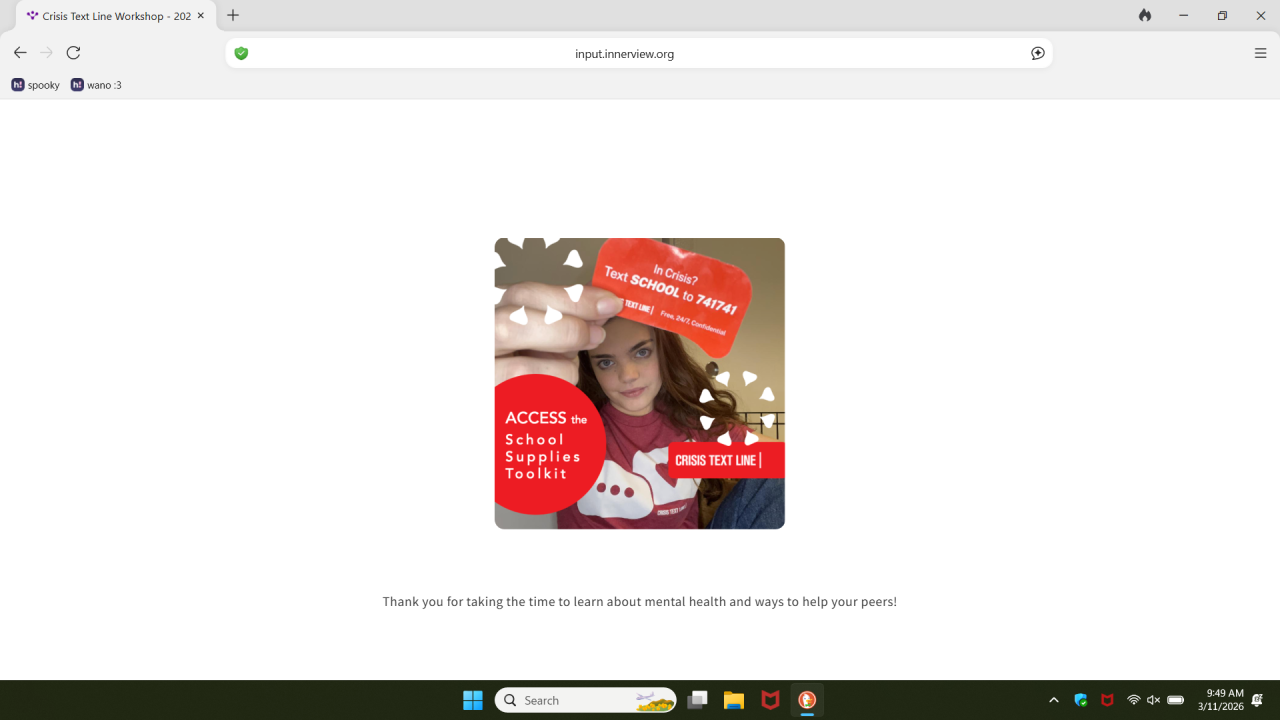
Task: Click the browser back arrow
Action: (20, 53)
